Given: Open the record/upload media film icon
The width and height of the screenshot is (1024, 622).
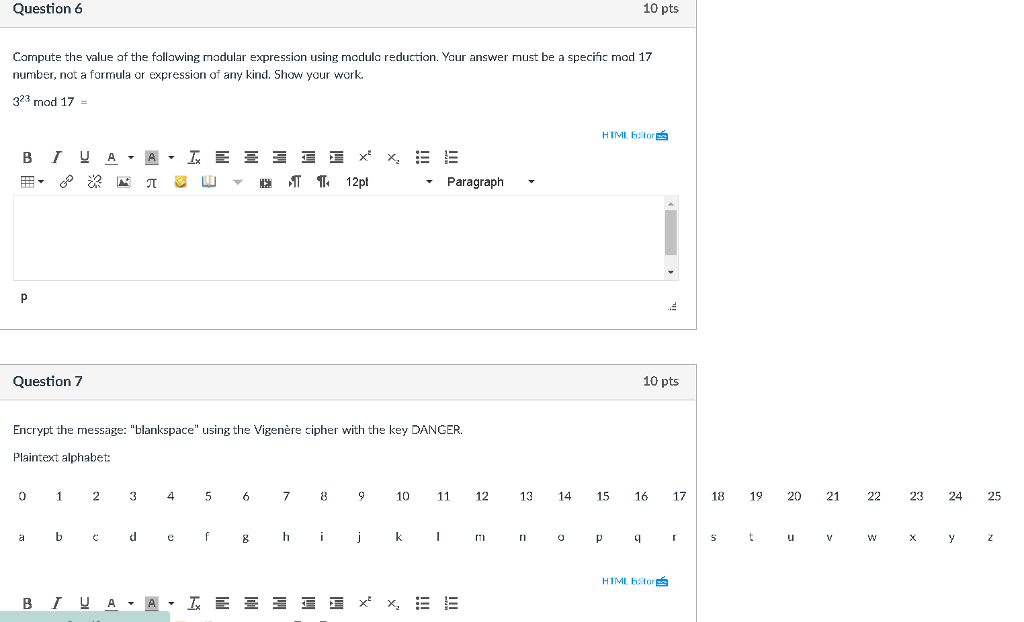Looking at the screenshot, I should click(x=265, y=183).
